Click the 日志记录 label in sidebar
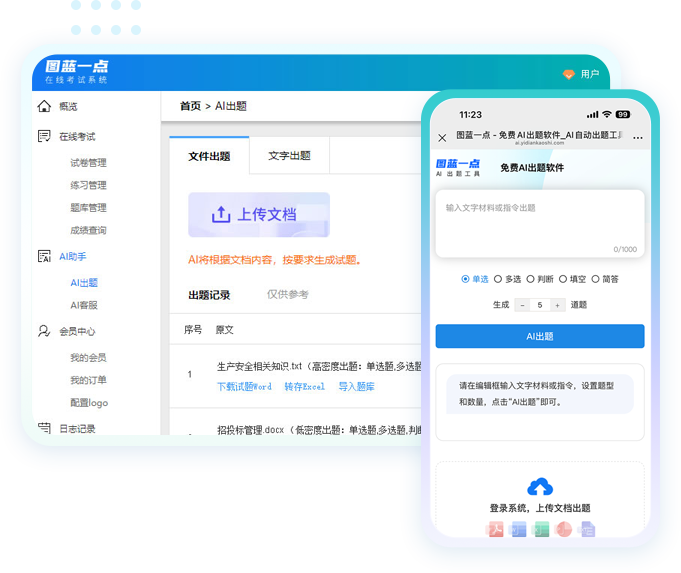Image resolution: width=681 pixels, height=573 pixels. tap(77, 429)
